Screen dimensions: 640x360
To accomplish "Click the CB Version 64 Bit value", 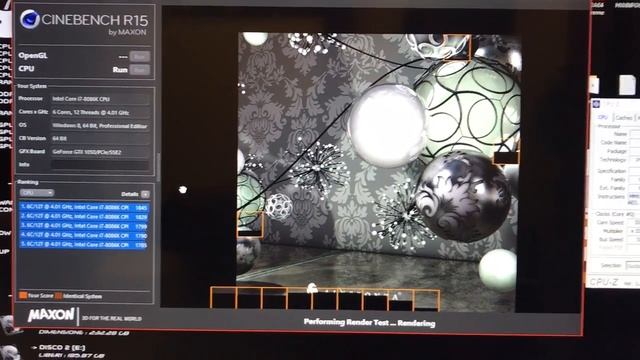I will 100,139.
